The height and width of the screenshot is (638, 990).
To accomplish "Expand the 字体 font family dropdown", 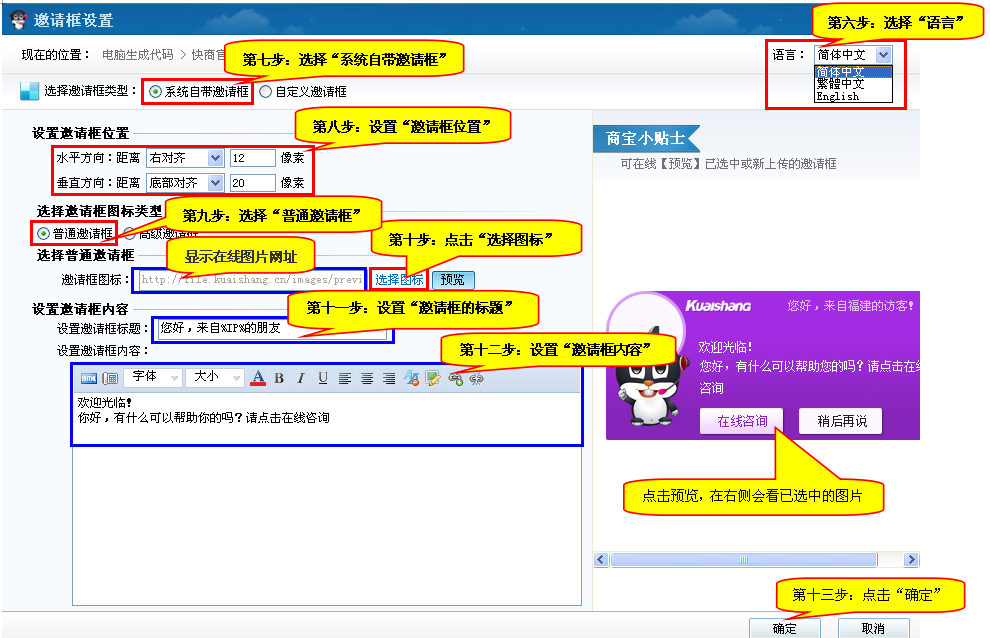I will coord(155,377).
